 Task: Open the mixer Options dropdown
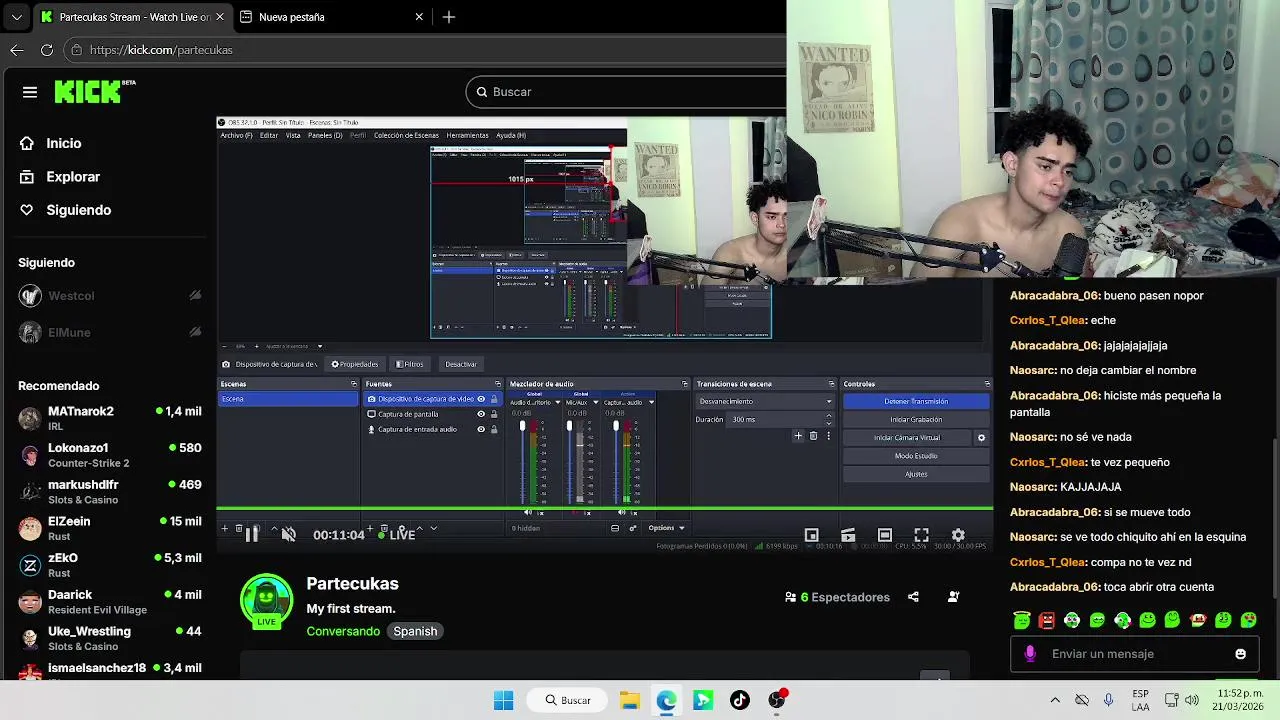[x=667, y=528]
